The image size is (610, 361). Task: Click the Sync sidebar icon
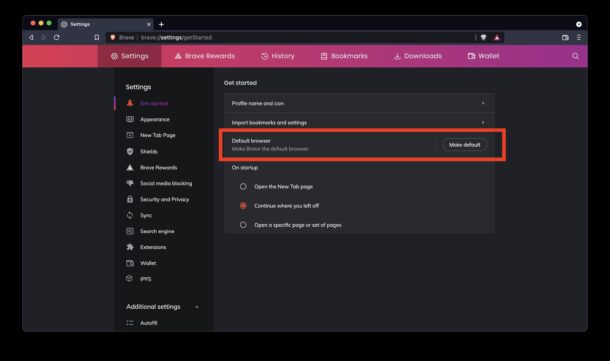(130, 215)
